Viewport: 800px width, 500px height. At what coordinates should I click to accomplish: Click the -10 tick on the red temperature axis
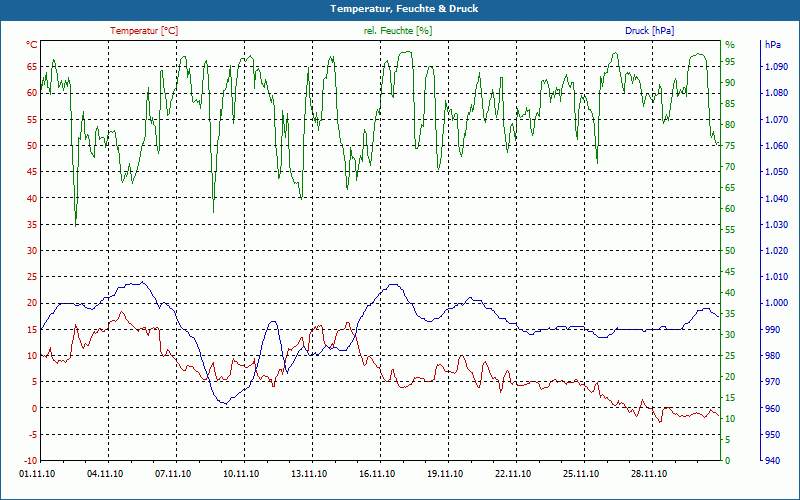click(x=31, y=461)
